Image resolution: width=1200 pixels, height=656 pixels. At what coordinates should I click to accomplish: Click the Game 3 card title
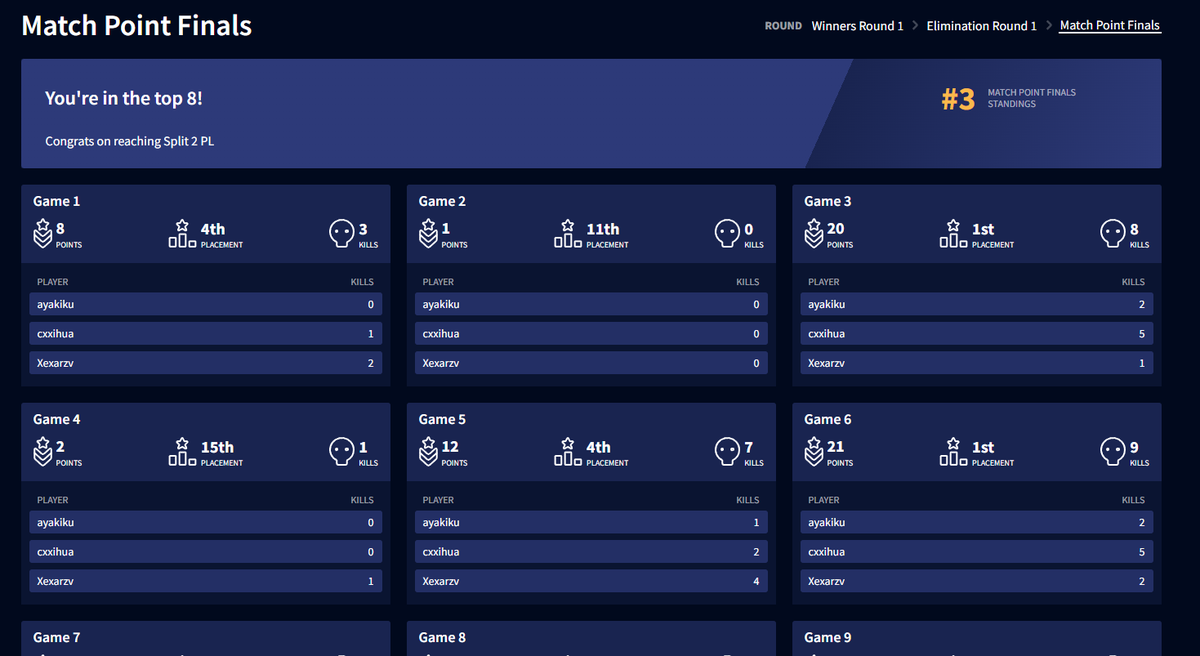[x=828, y=201]
